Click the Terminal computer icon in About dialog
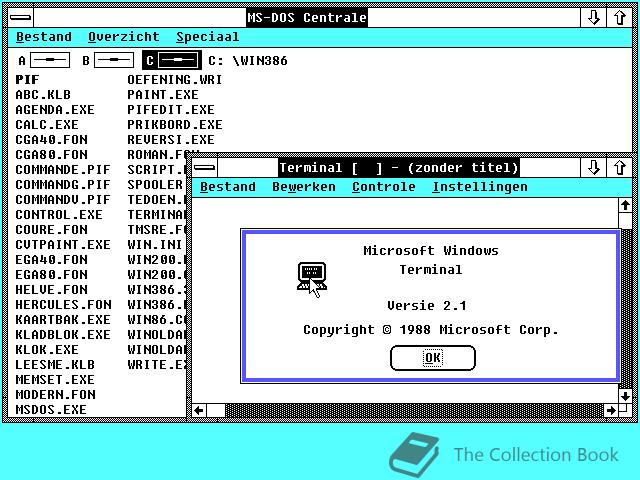This screenshot has width=640, height=480. click(x=312, y=276)
